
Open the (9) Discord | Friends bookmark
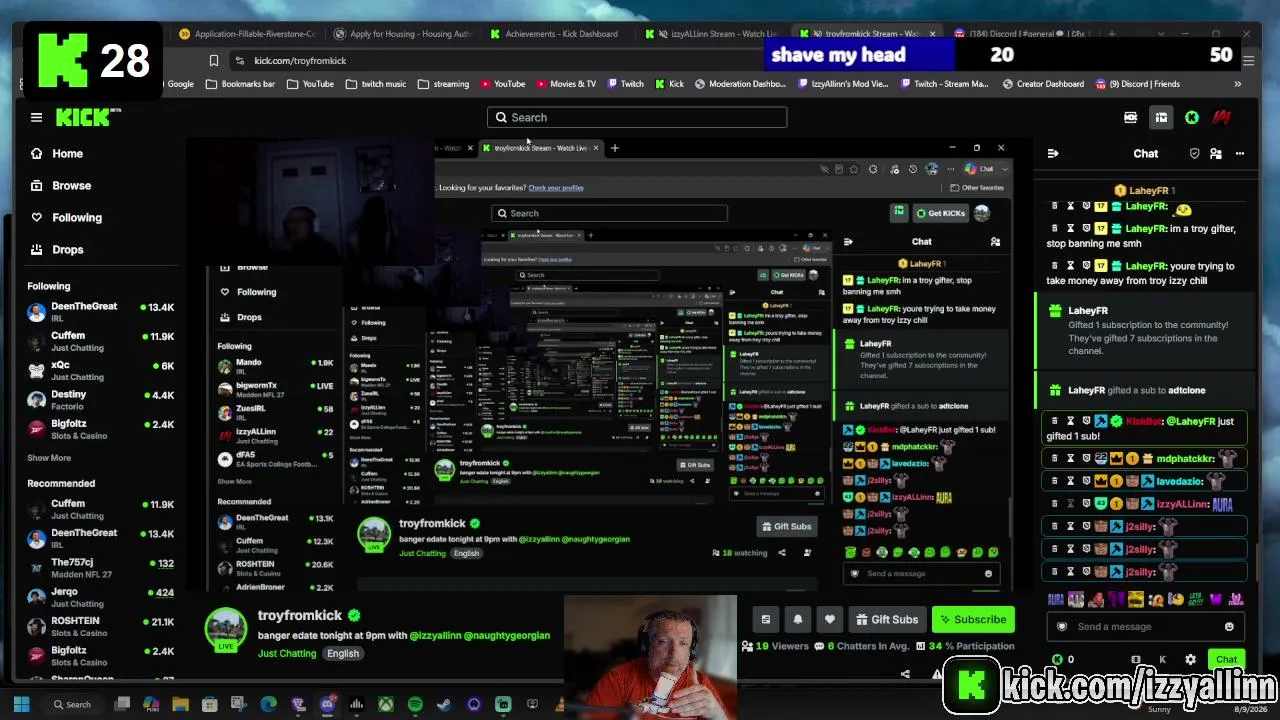click(1138, 84)
